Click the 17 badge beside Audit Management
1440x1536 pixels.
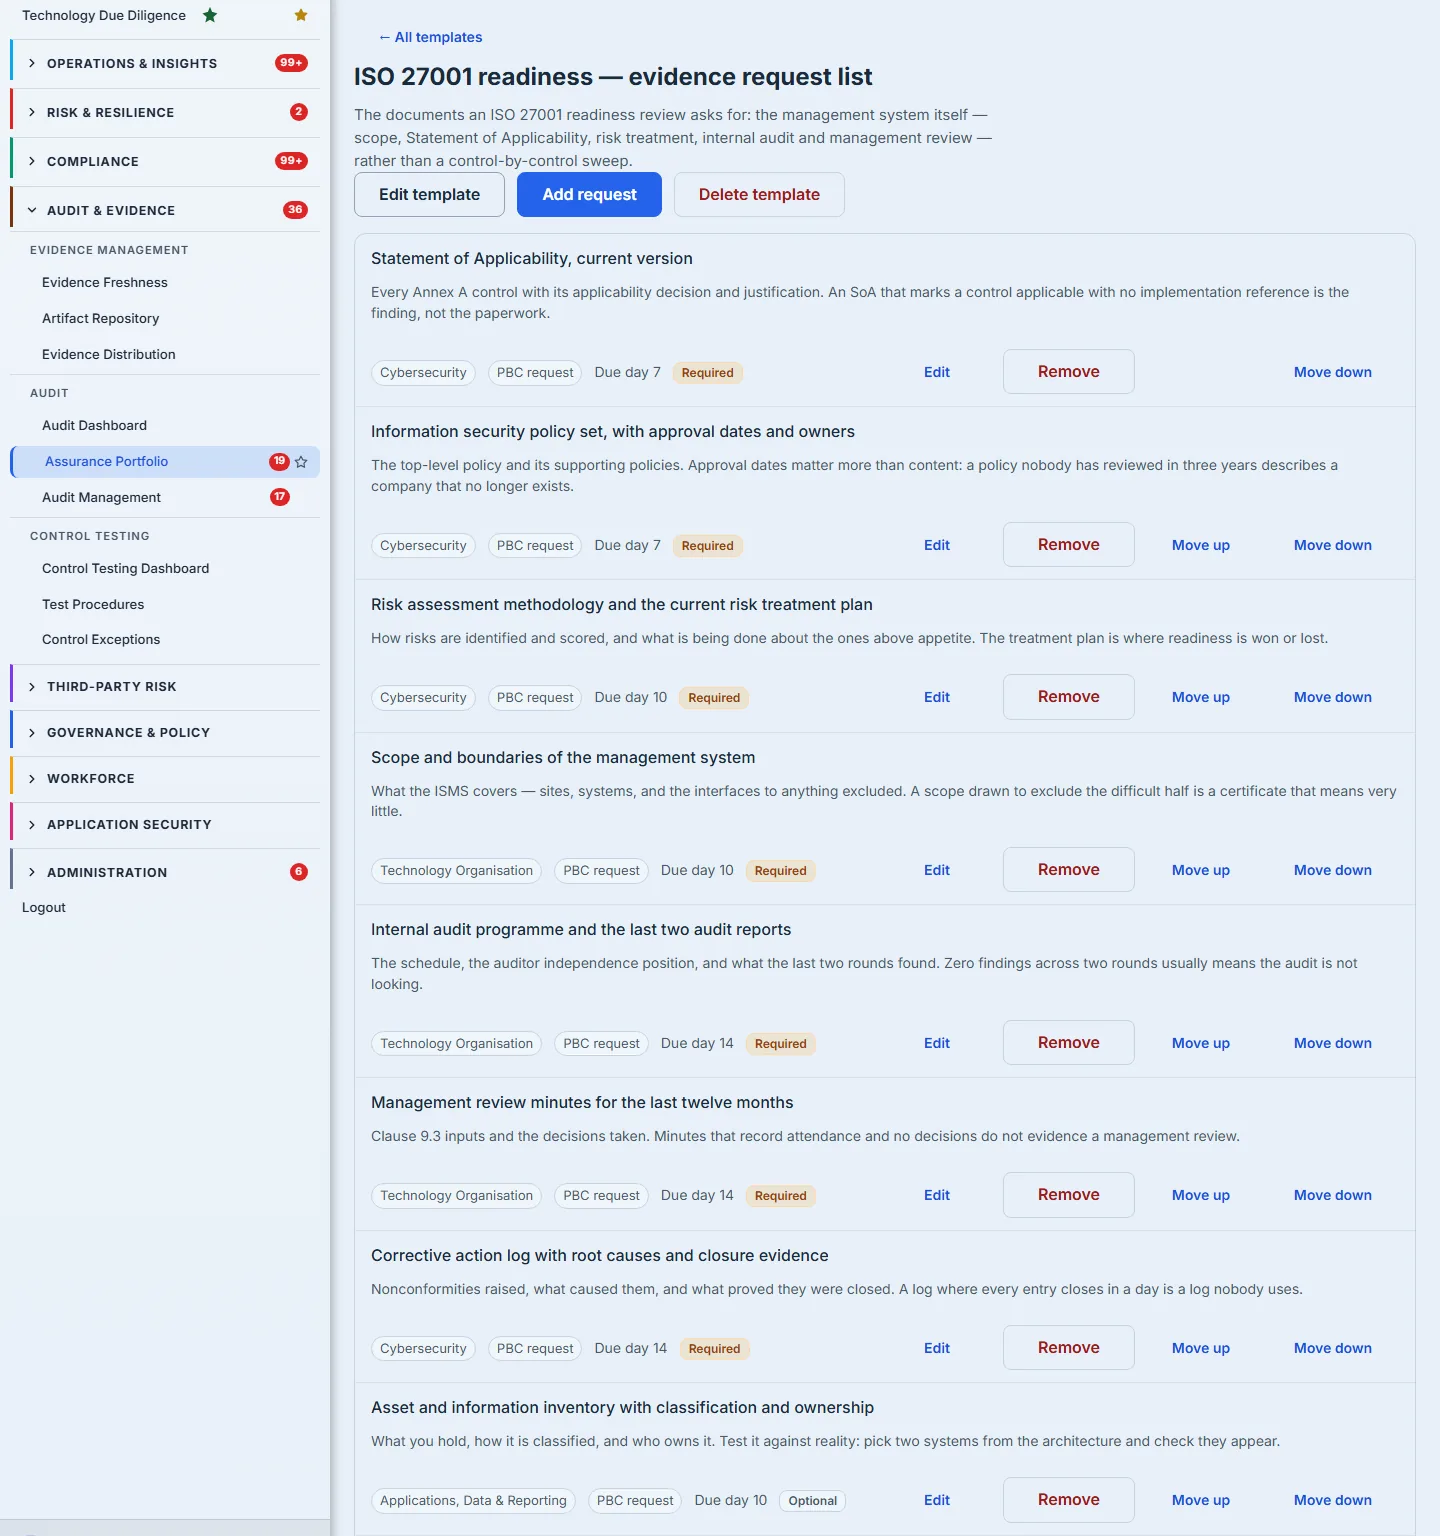click(x=280, y=497)
